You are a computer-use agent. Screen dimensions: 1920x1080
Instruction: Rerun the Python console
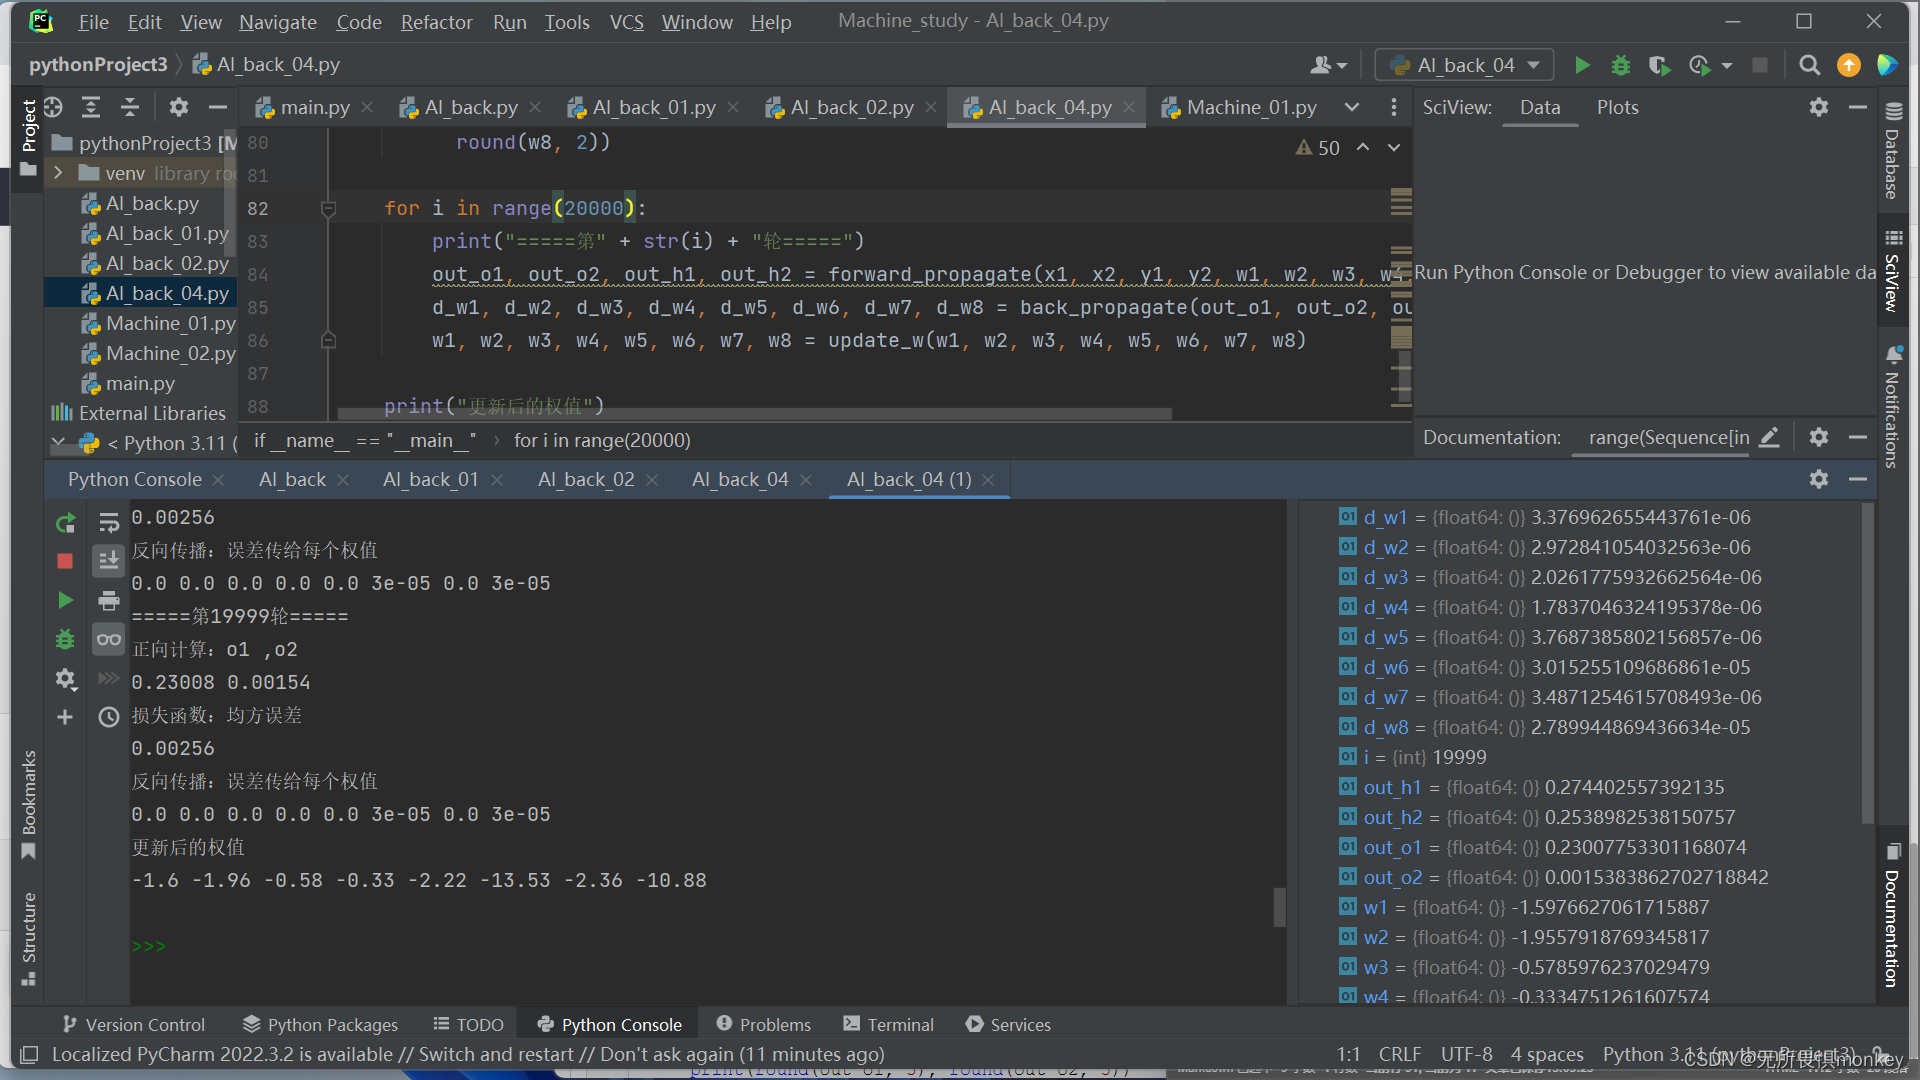tap(65, 523)
